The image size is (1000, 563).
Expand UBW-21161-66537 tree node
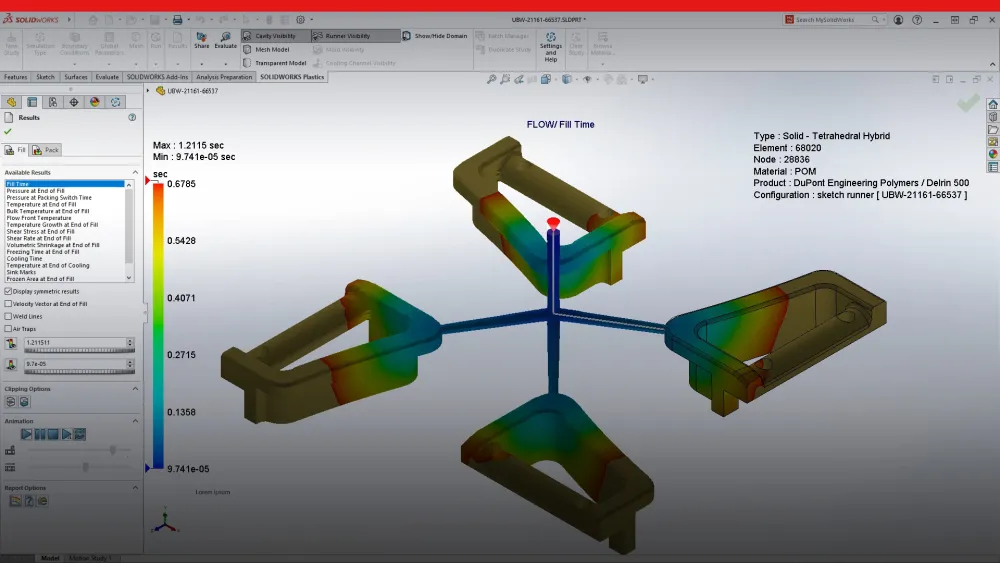tap(148, 91)
